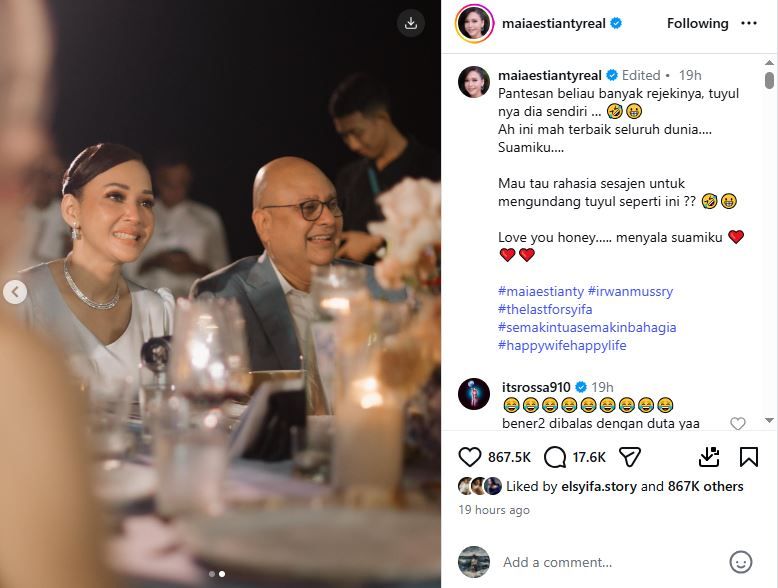Click Add a comment field

pos(610,562)
